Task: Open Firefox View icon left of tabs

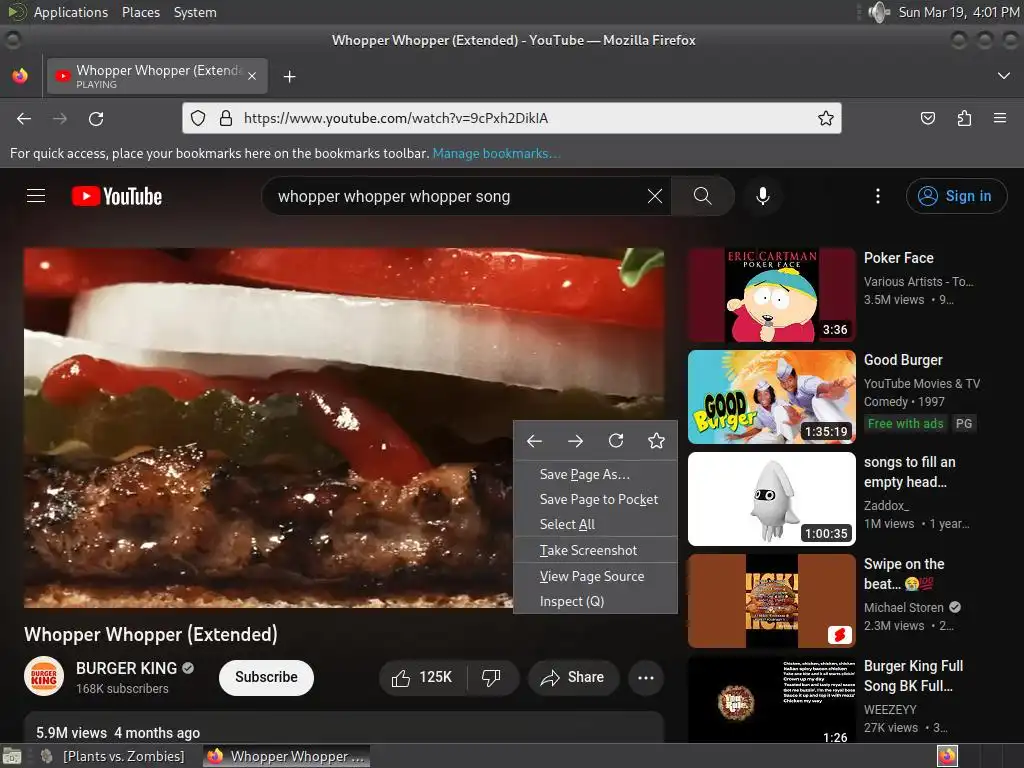Action: coord(20,76)
